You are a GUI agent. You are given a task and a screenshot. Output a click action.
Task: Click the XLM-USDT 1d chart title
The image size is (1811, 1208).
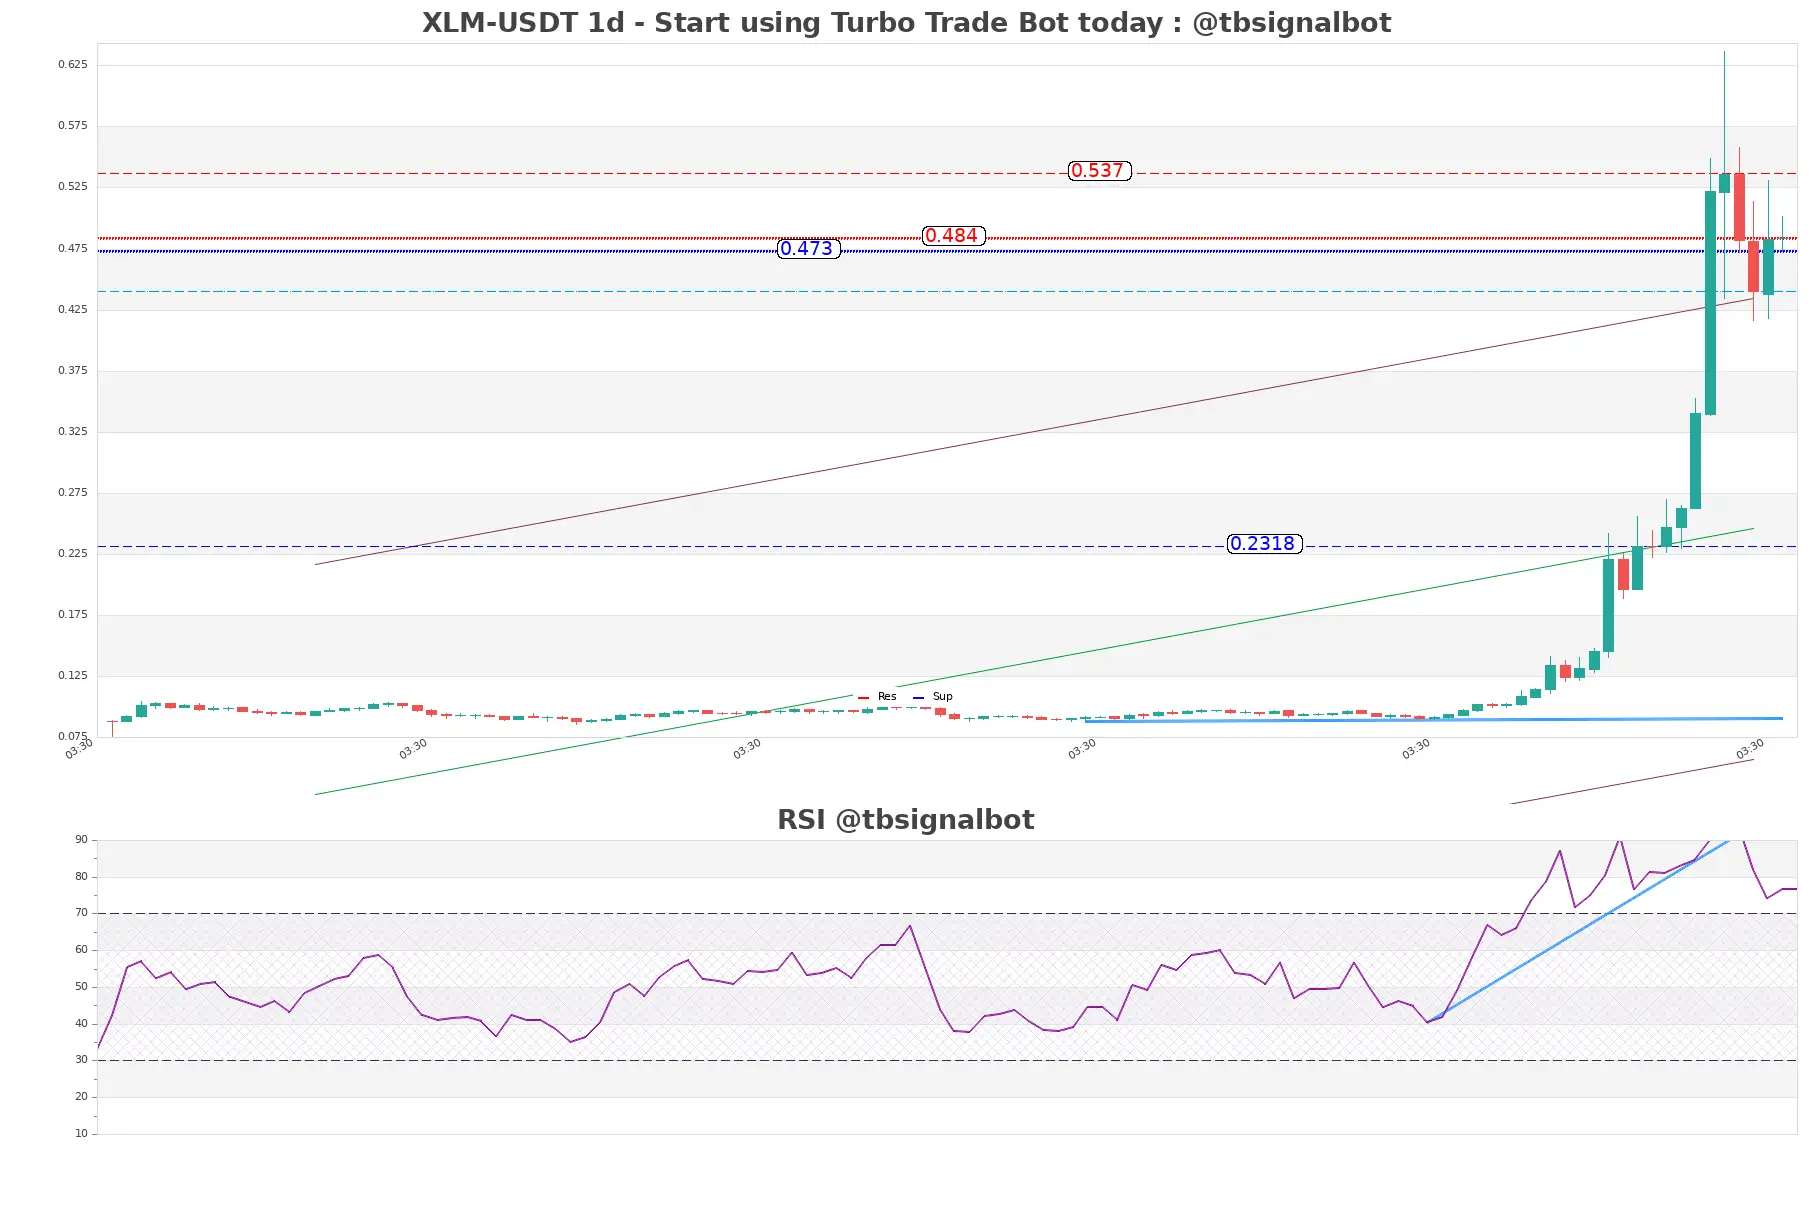pyautogui.click(x=906, y=23)
